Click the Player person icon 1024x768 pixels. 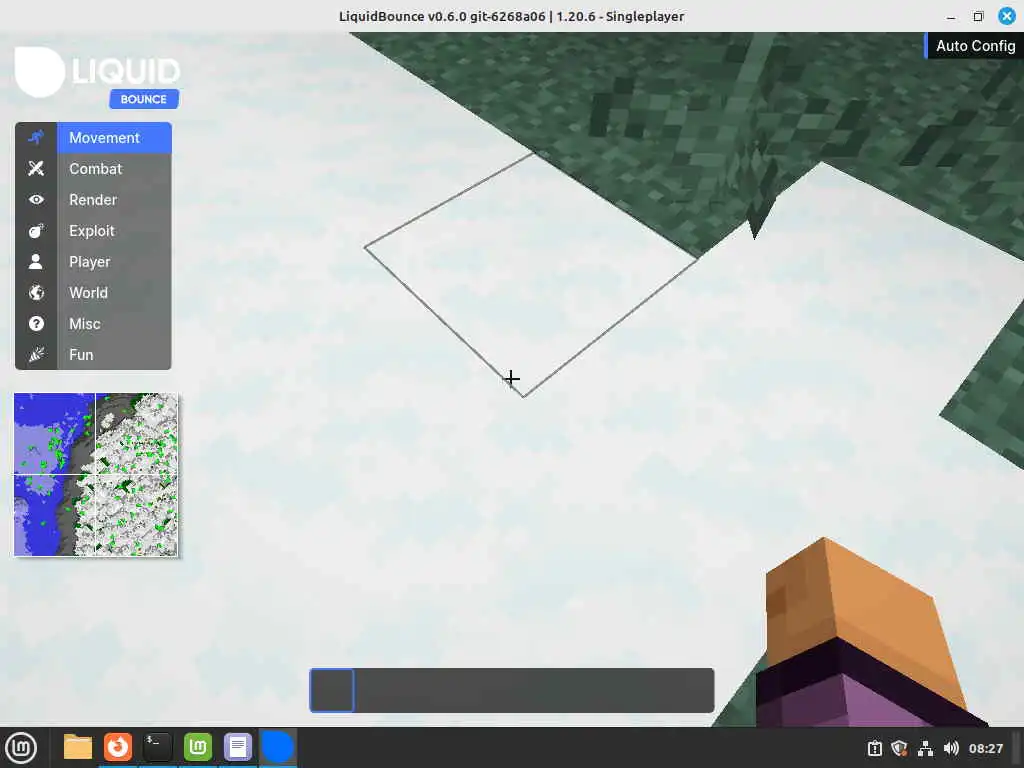coord(36,262)
